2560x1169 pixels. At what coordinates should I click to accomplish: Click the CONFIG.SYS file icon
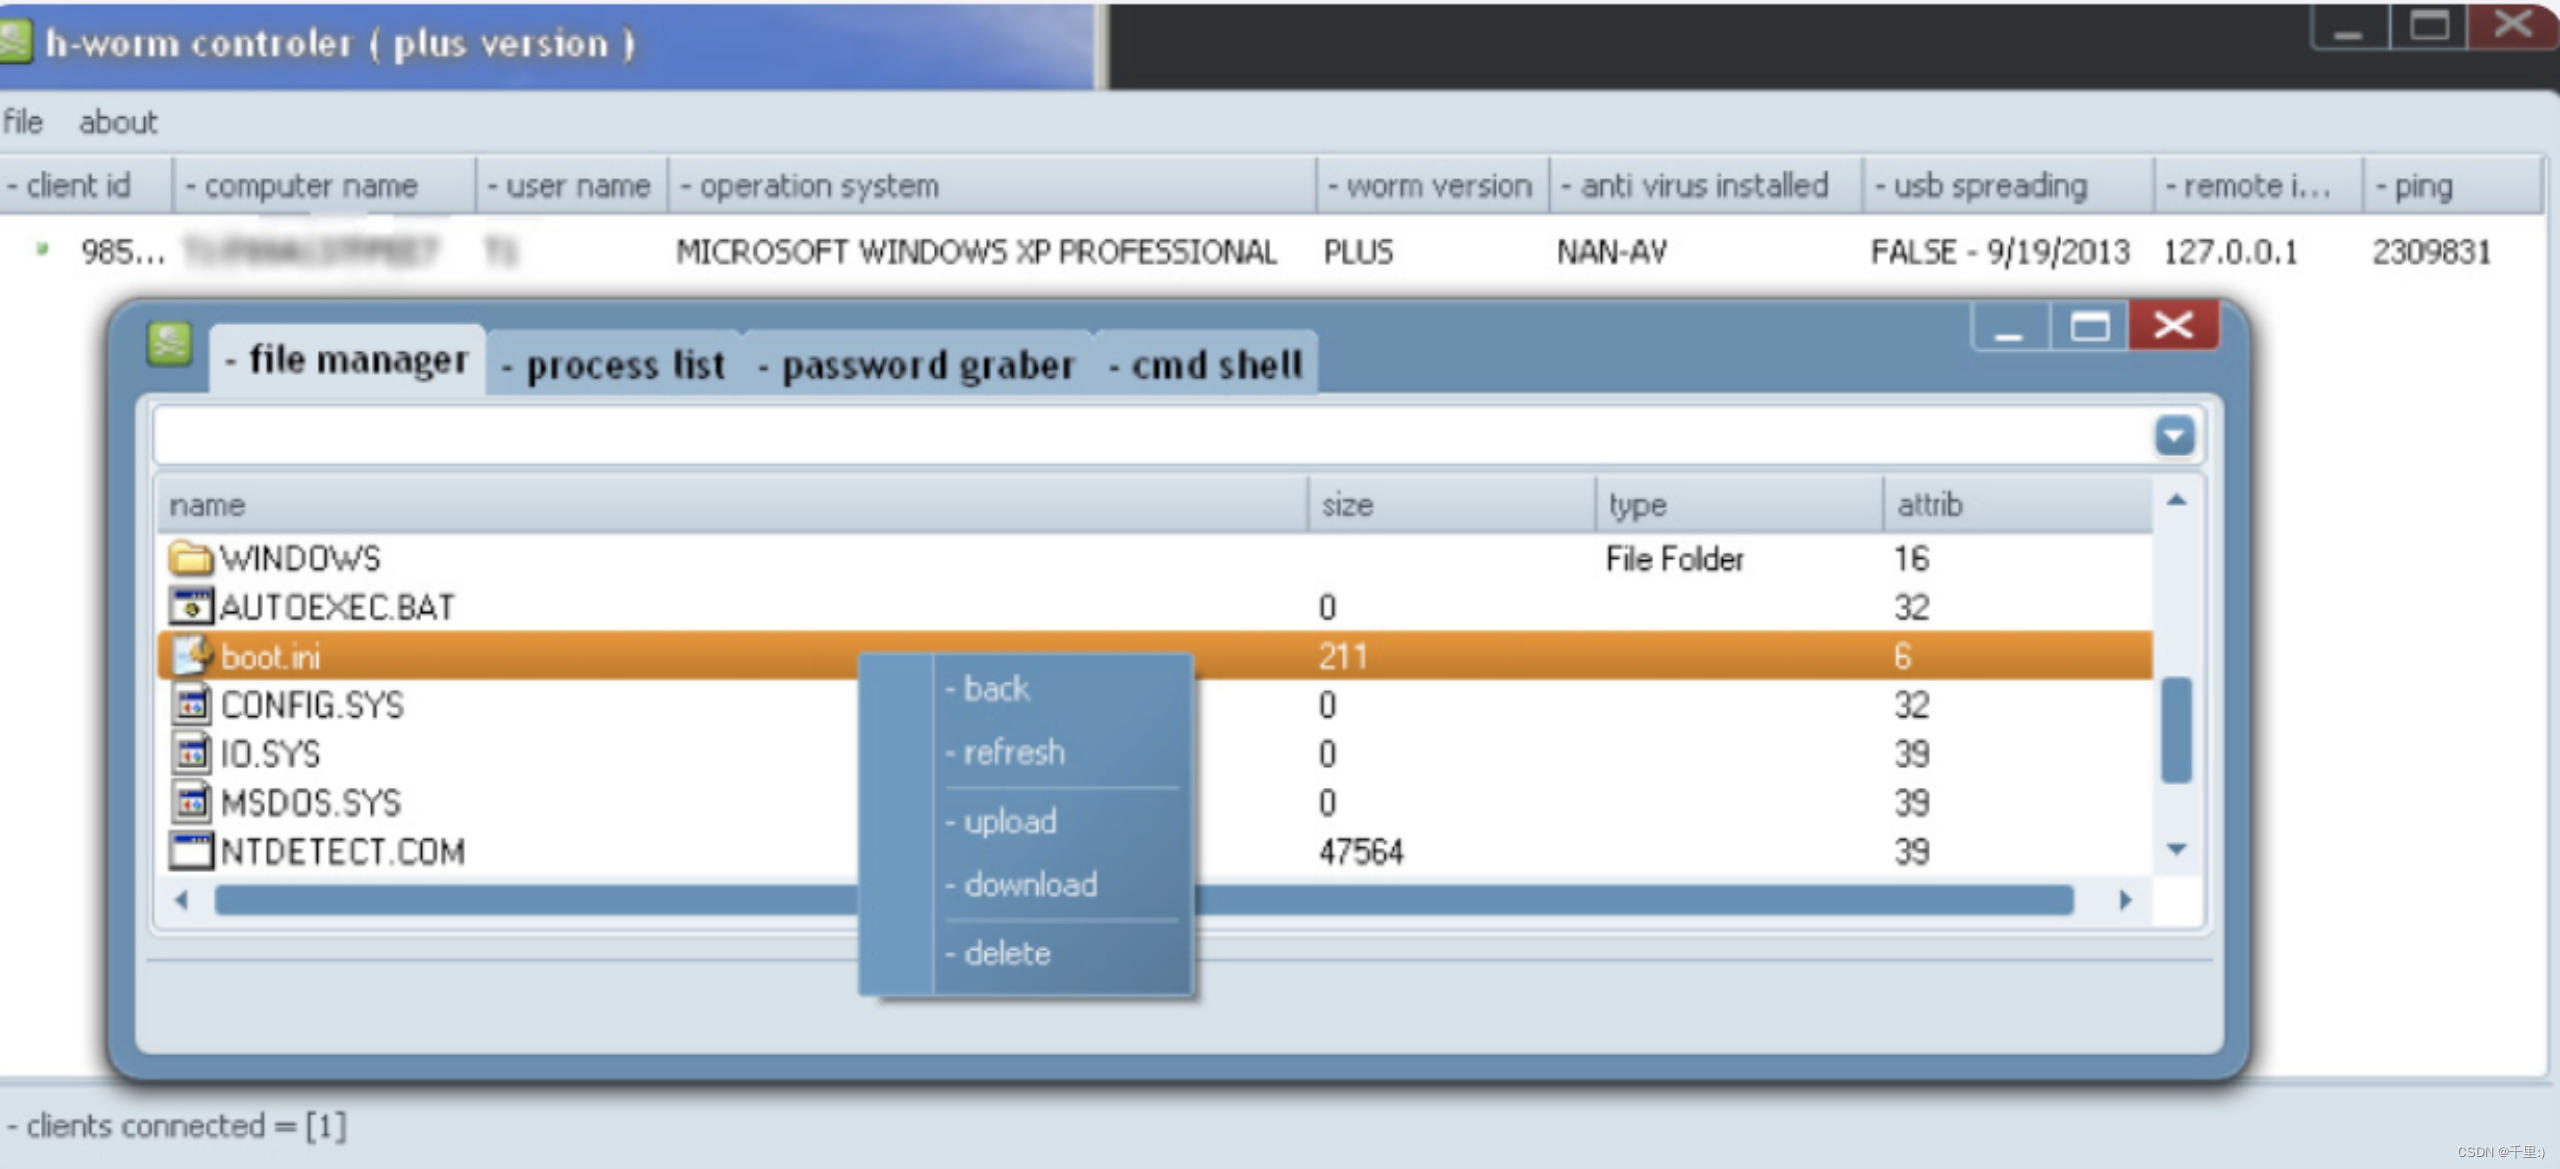click(190, 704)
